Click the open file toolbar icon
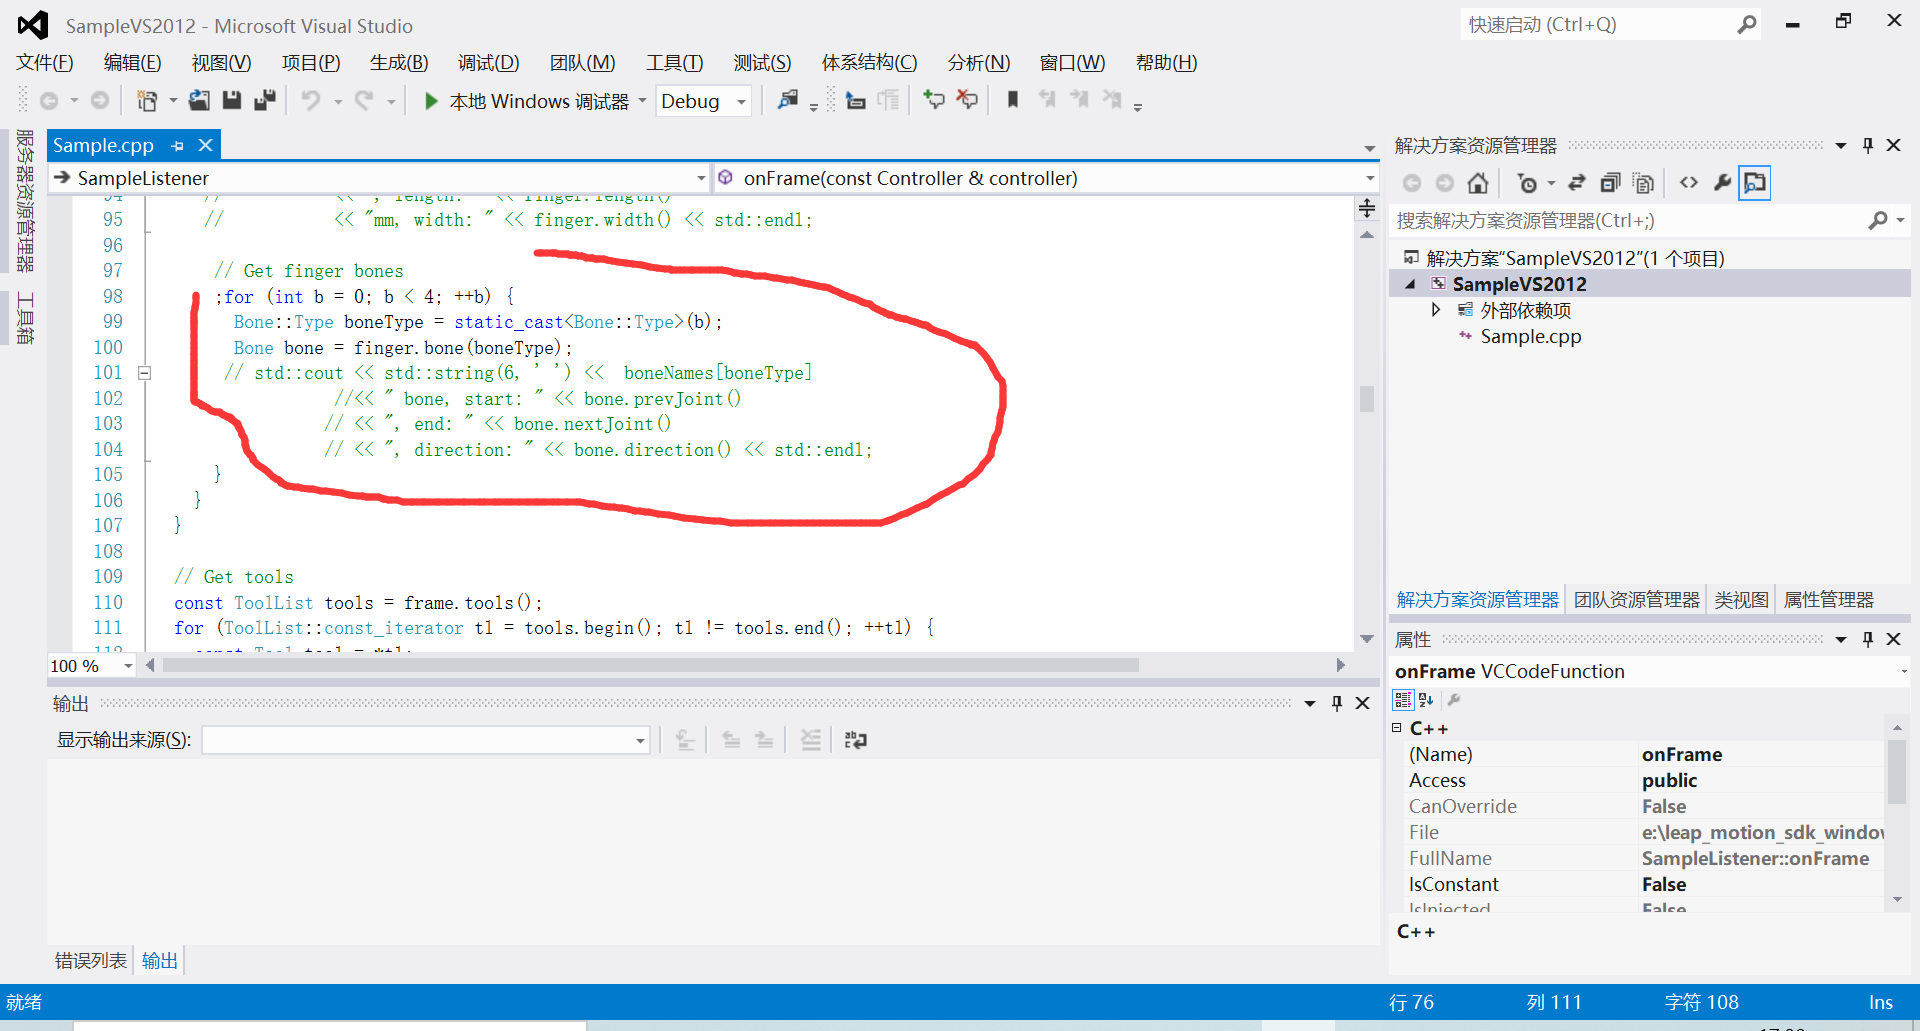 coord(199,101)
